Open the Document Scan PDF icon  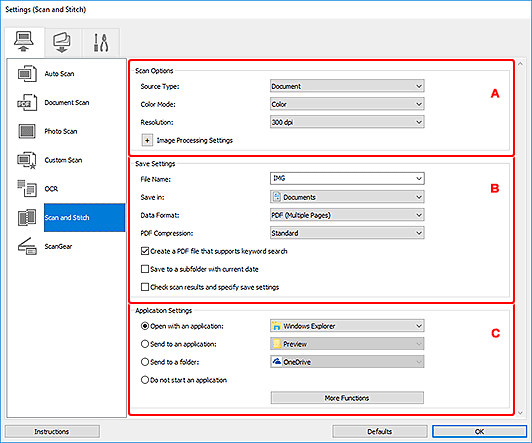pyautogui.click(x=27, y=102)
